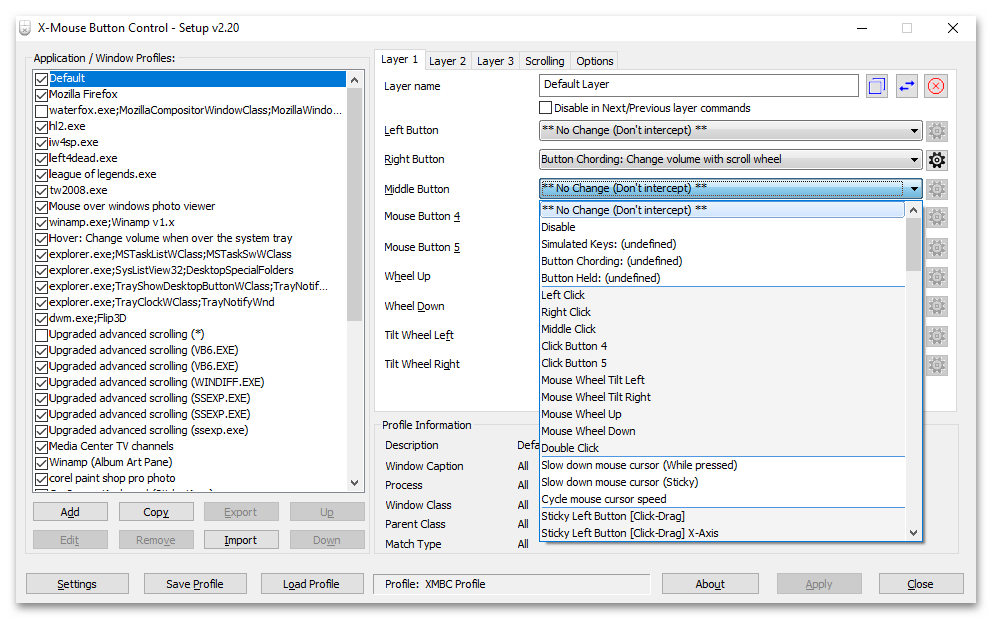
Task: Open the Right Button dropdown
Action: point(730,159)
